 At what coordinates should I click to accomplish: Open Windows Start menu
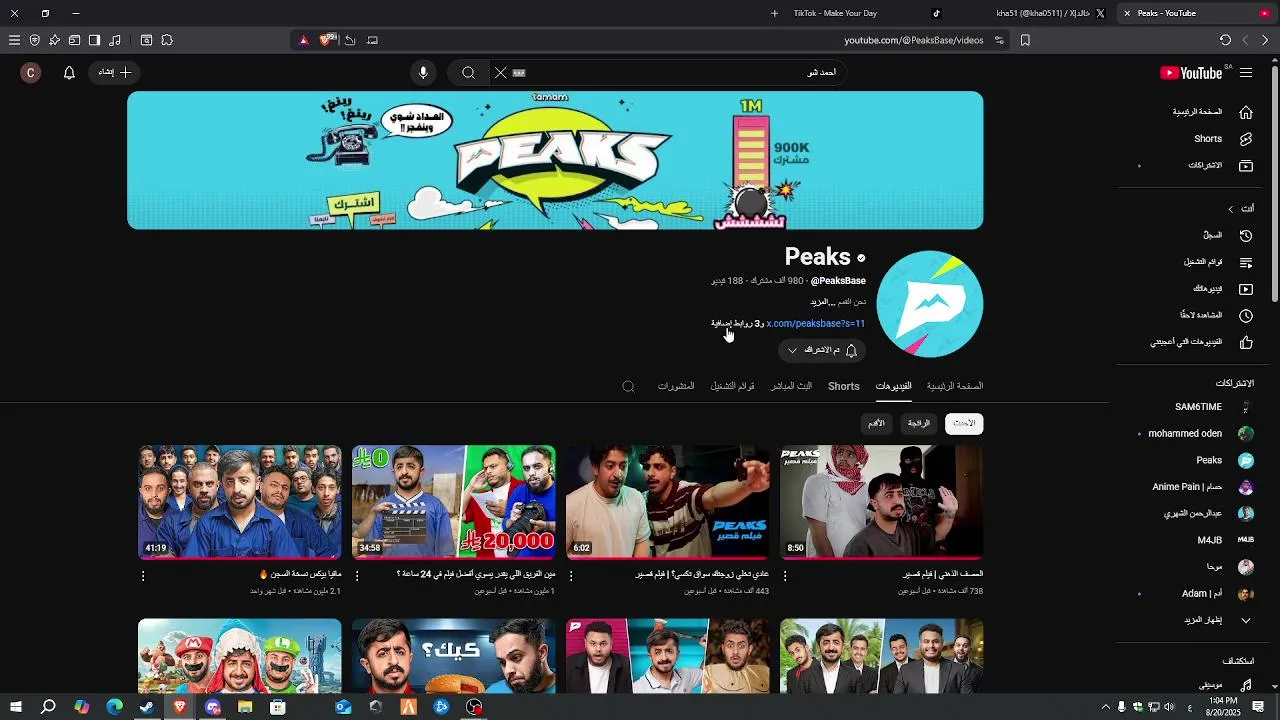(x=16, y=707)
